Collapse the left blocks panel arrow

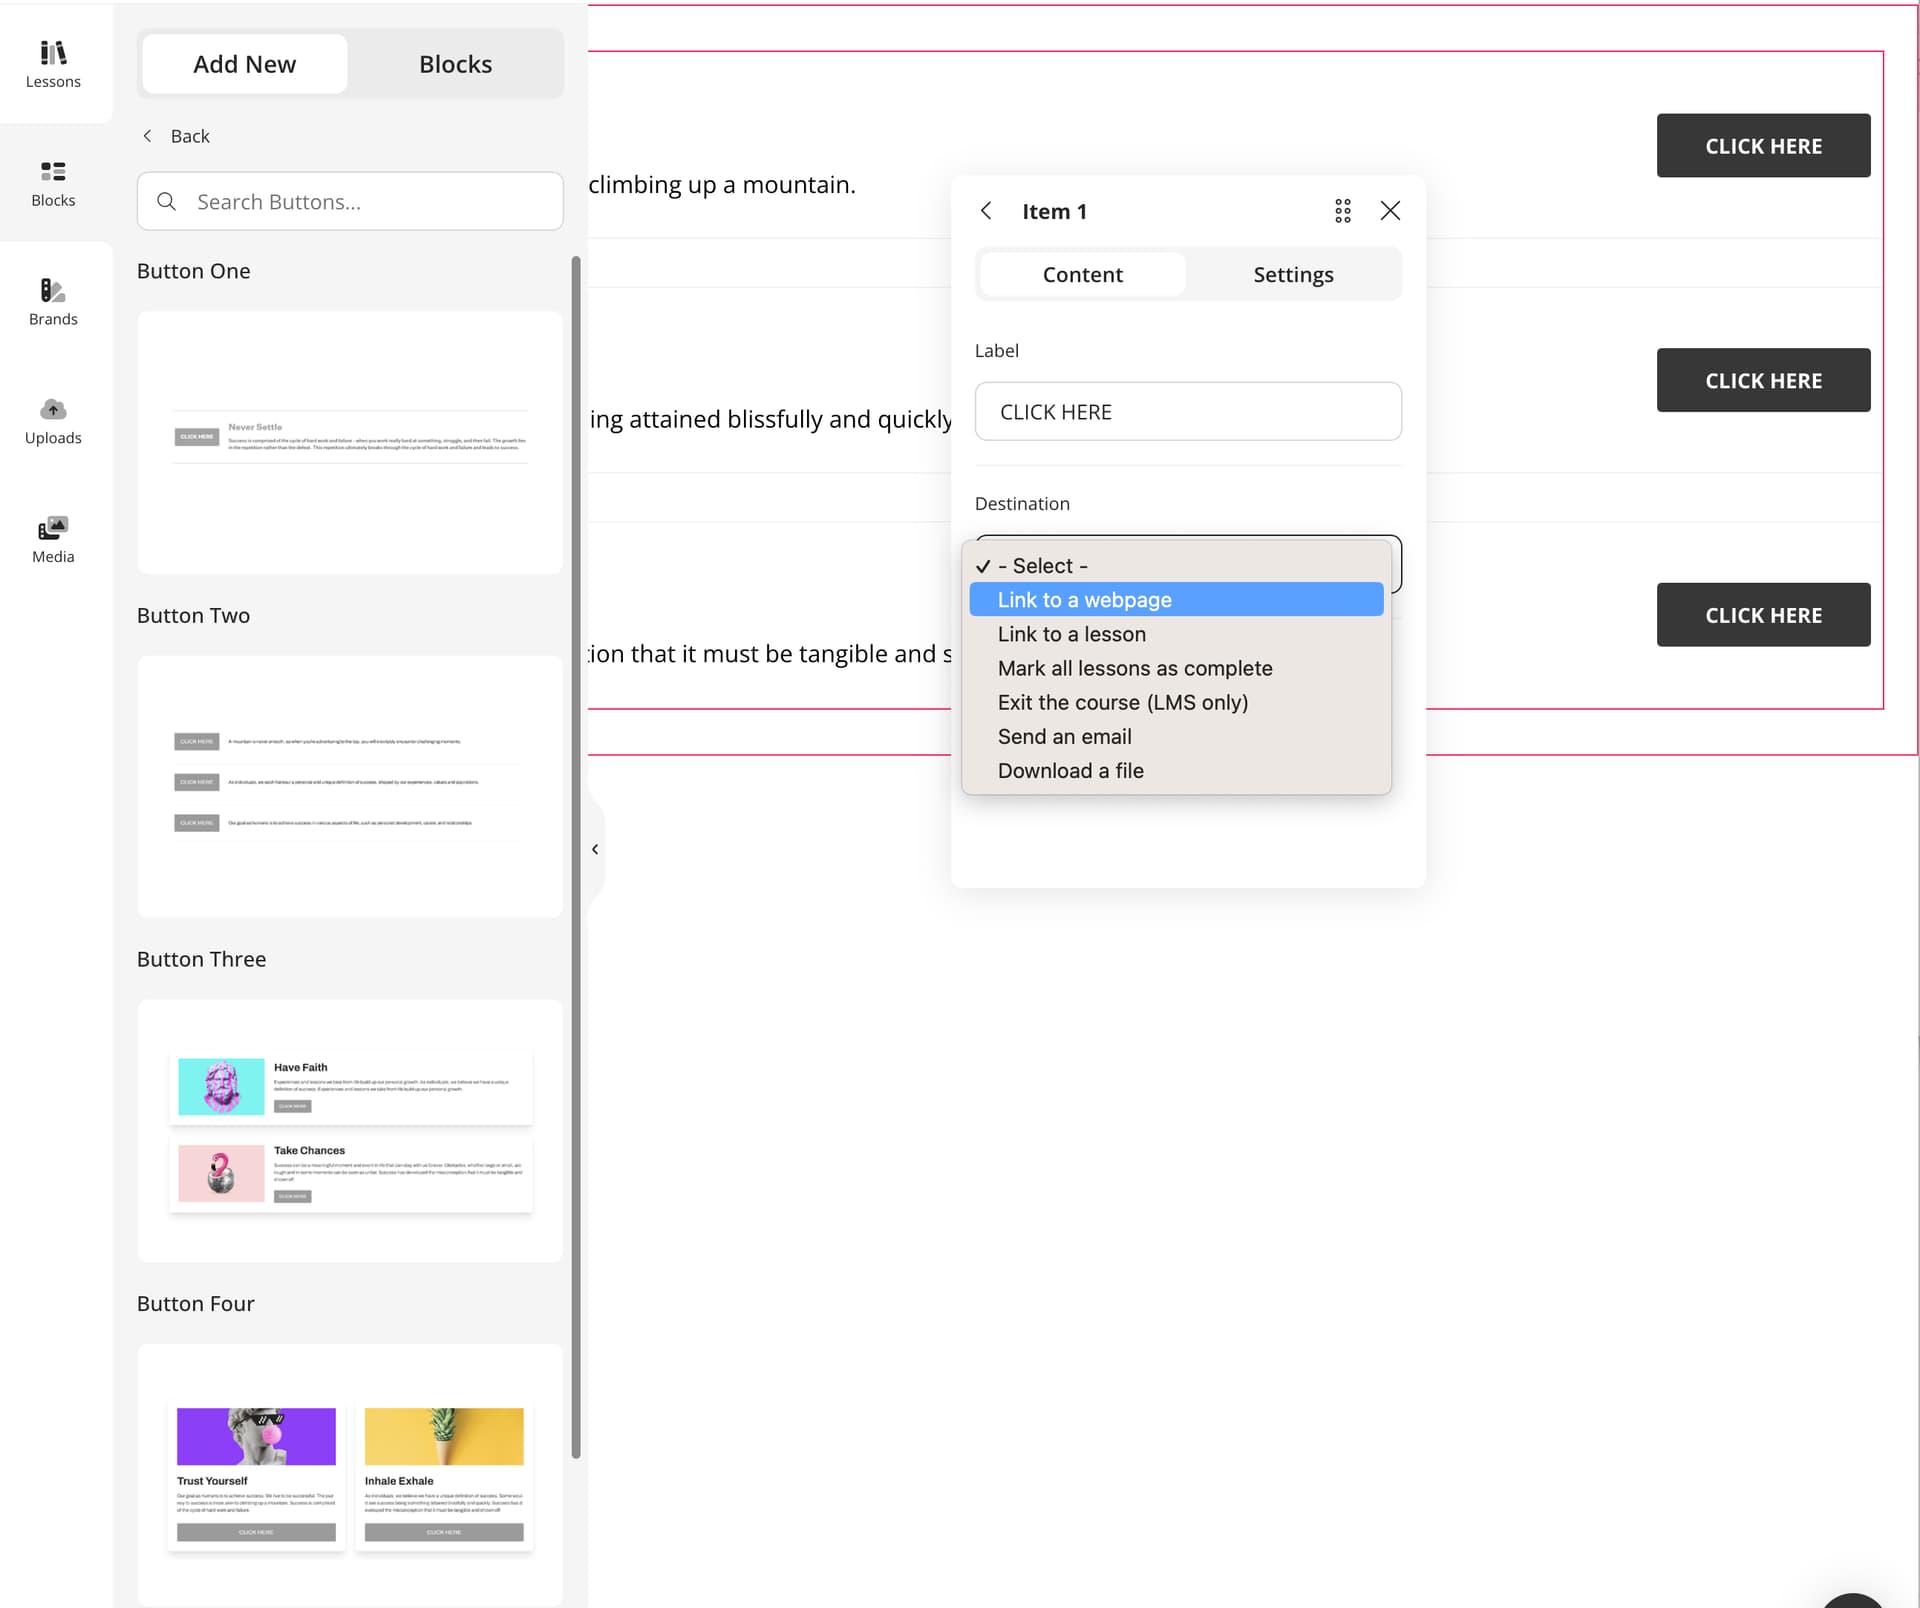click(x=595, y=849)
